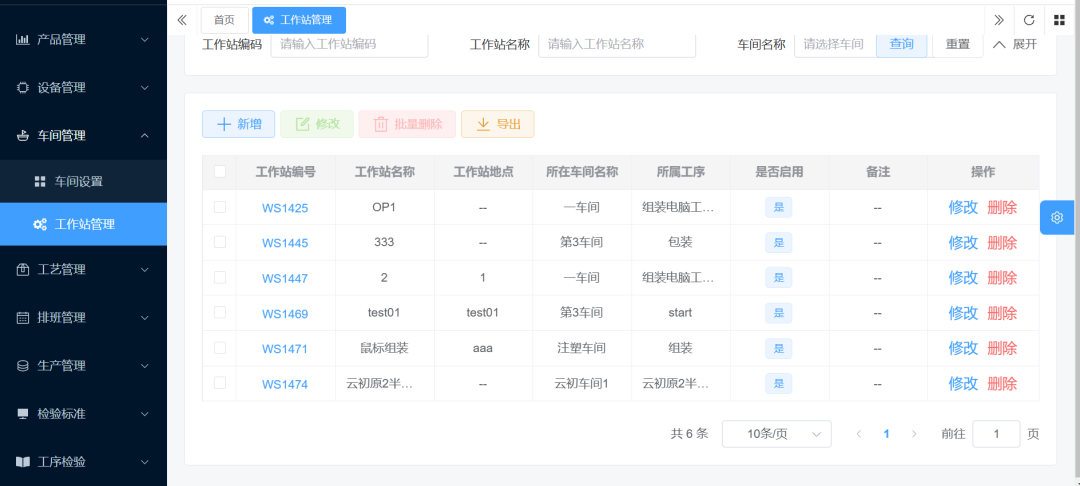1080x486 pixels.
Task: Open the four-square grid menu icon
Action: 1059,20
